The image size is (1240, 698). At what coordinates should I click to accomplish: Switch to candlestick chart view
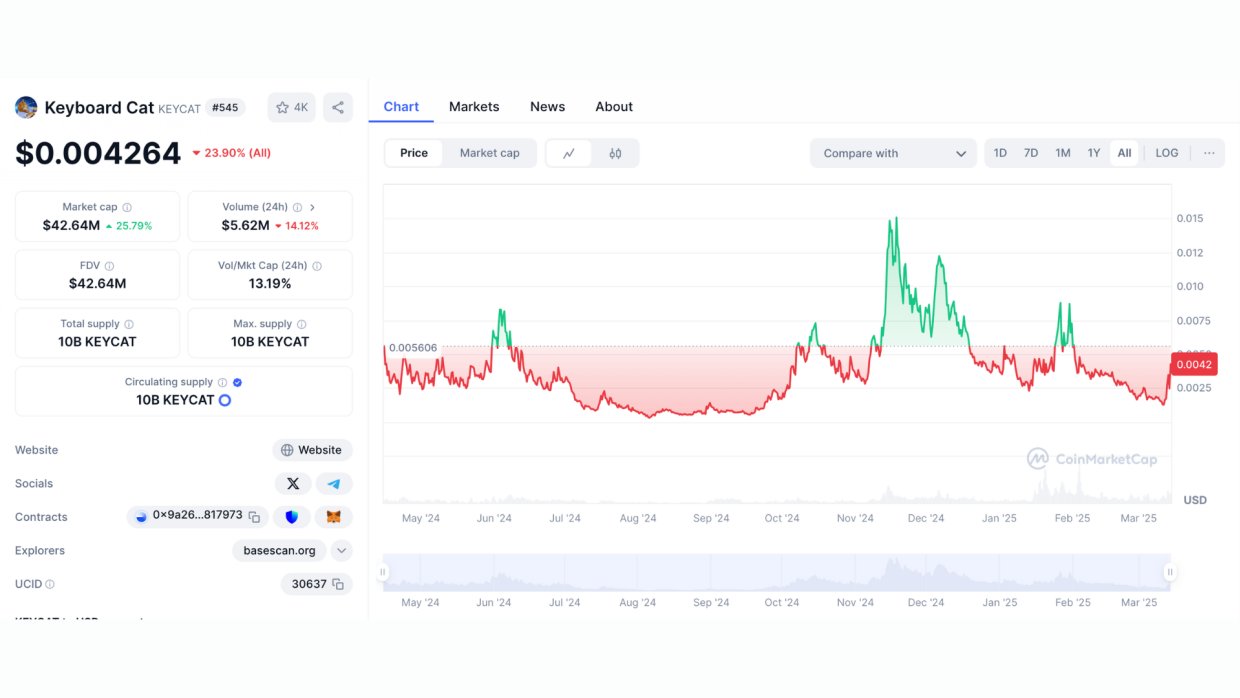click(x=615, y=153)
